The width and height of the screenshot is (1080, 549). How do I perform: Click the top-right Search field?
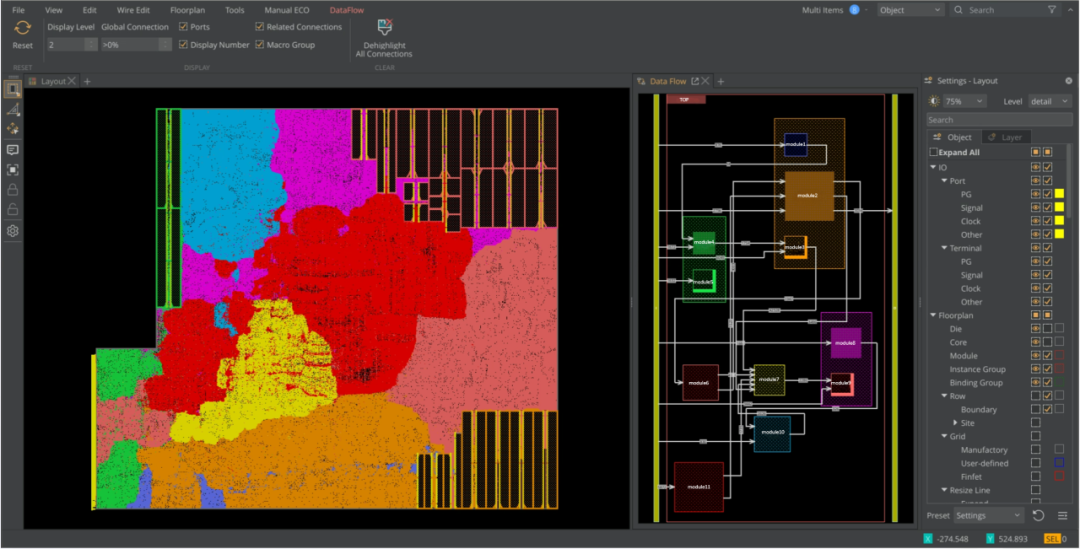click(1006, 10)
